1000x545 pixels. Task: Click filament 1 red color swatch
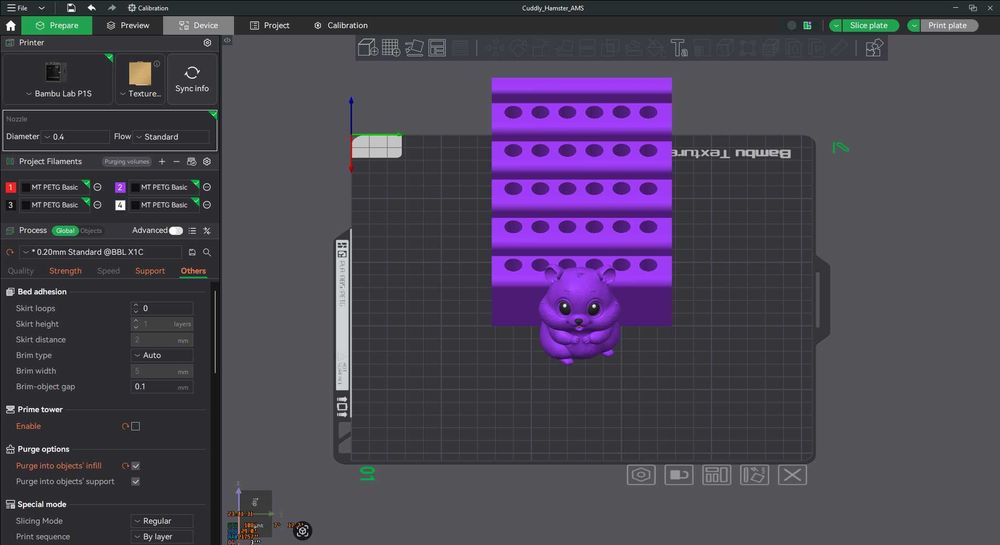pyautogui.click(x=11, y=187)
